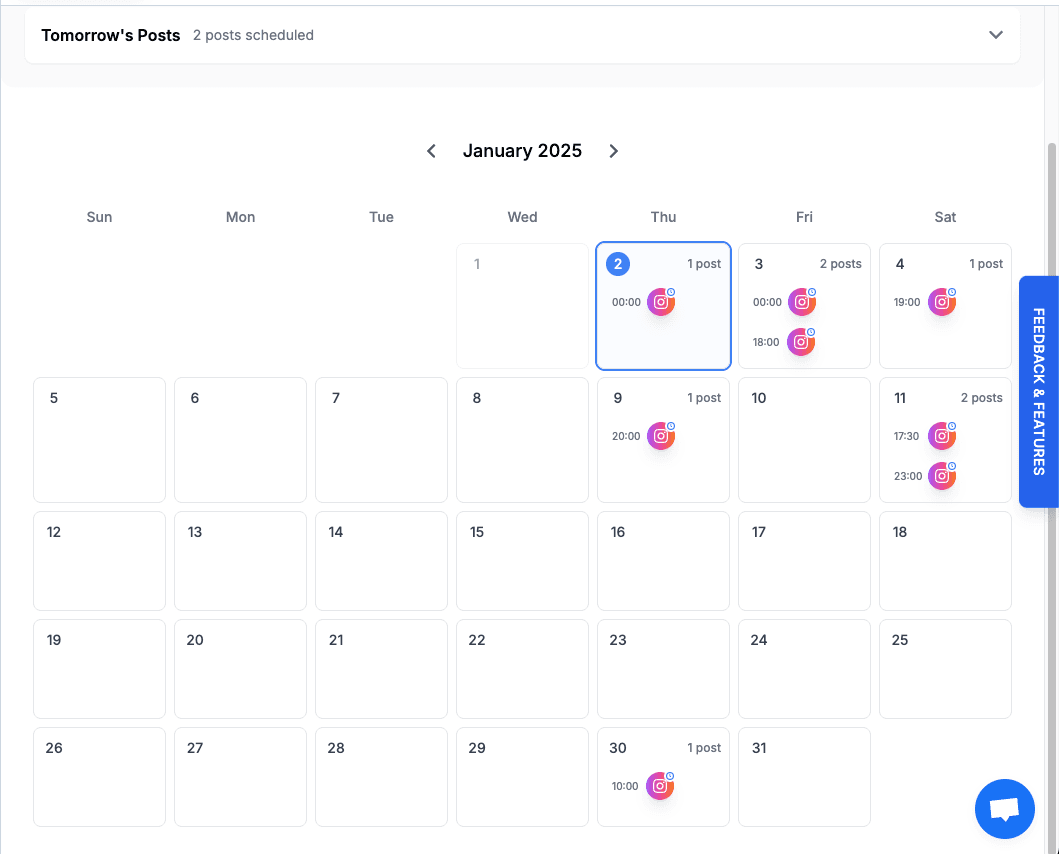Go to the next month
The height and width of the screenshot is (854, 1059).
coord(613,151)
